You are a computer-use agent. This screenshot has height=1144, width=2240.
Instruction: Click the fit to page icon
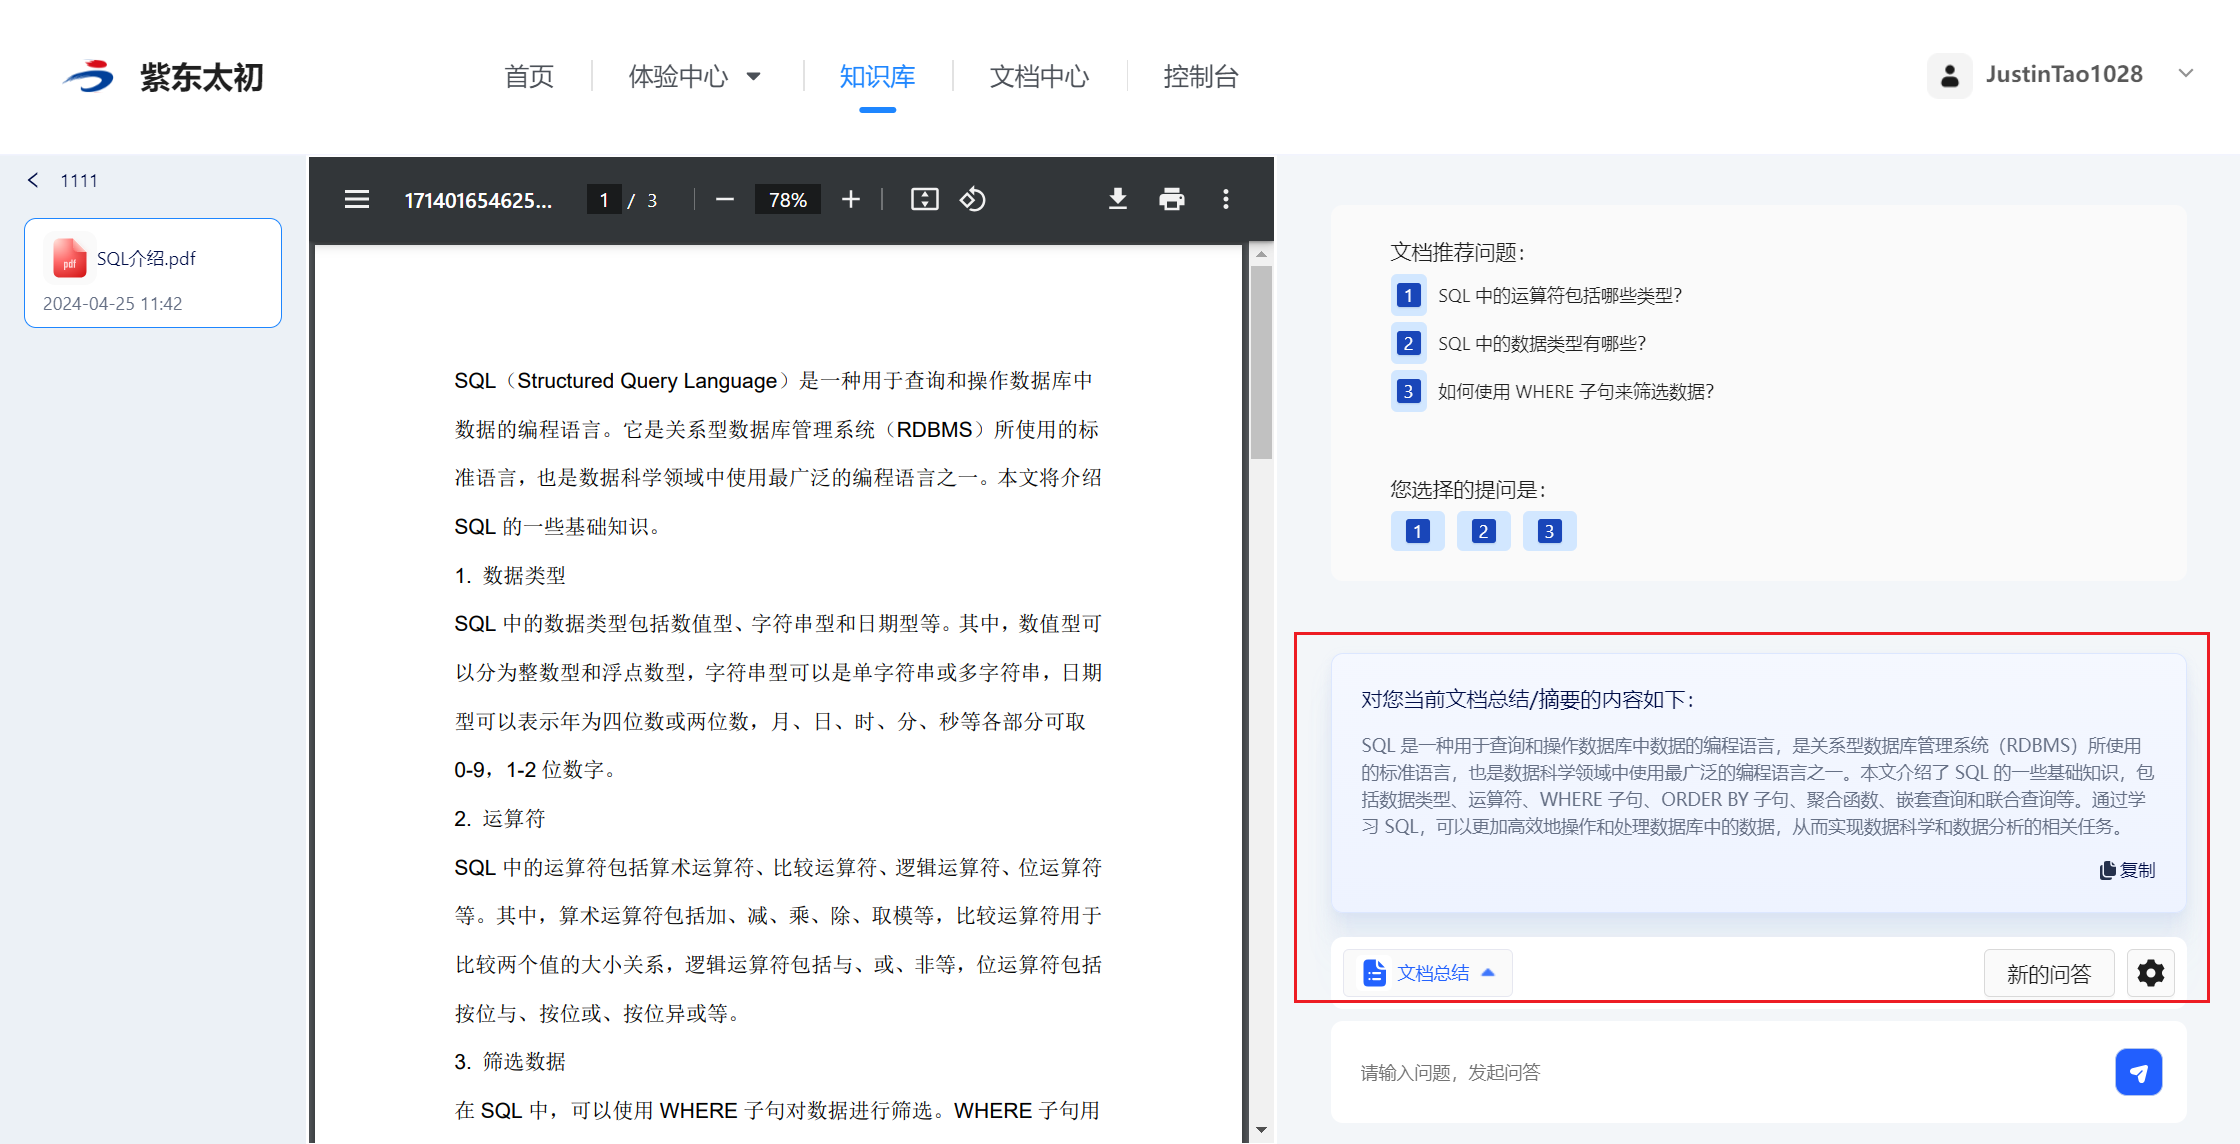925,200
